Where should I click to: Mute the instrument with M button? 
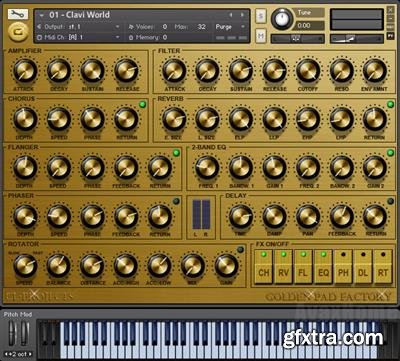pos(261,36)
